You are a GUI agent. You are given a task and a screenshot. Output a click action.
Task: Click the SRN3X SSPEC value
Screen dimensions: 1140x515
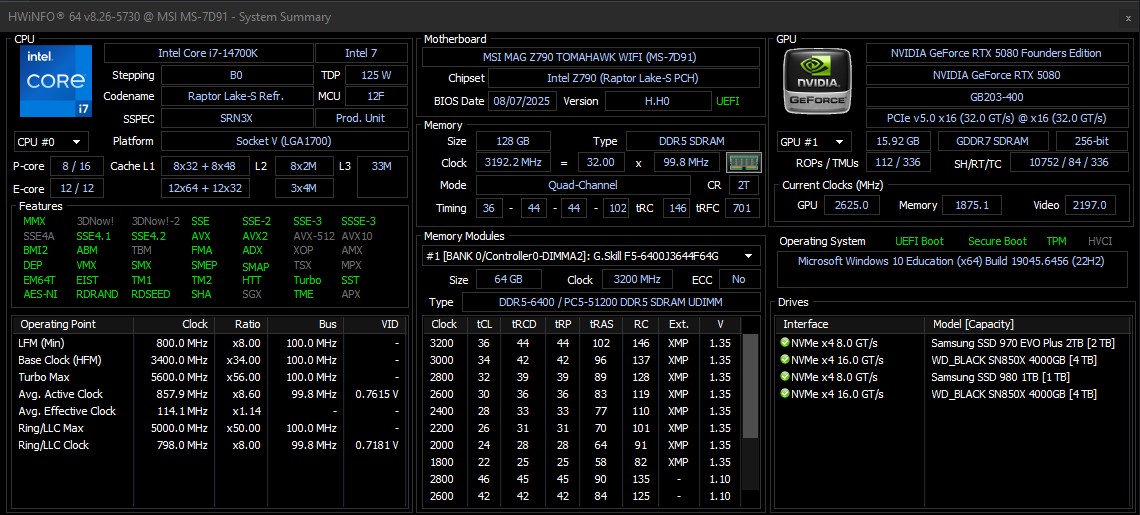(236, 118)
